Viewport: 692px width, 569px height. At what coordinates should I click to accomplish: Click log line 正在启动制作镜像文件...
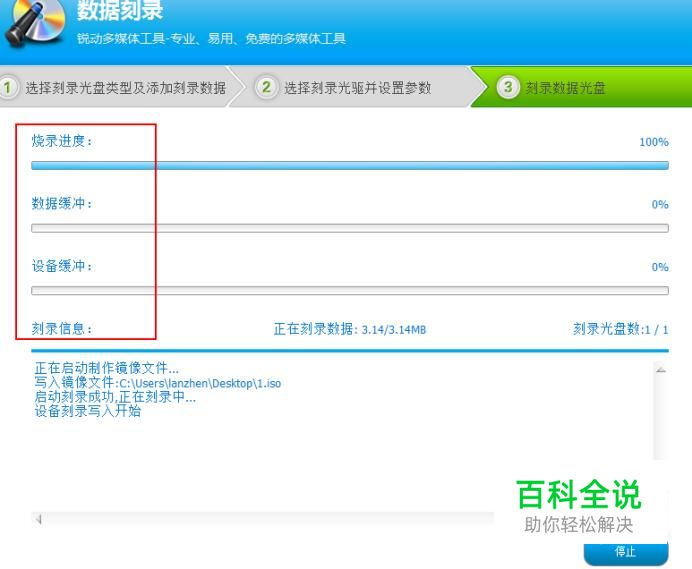coord(107,368)
